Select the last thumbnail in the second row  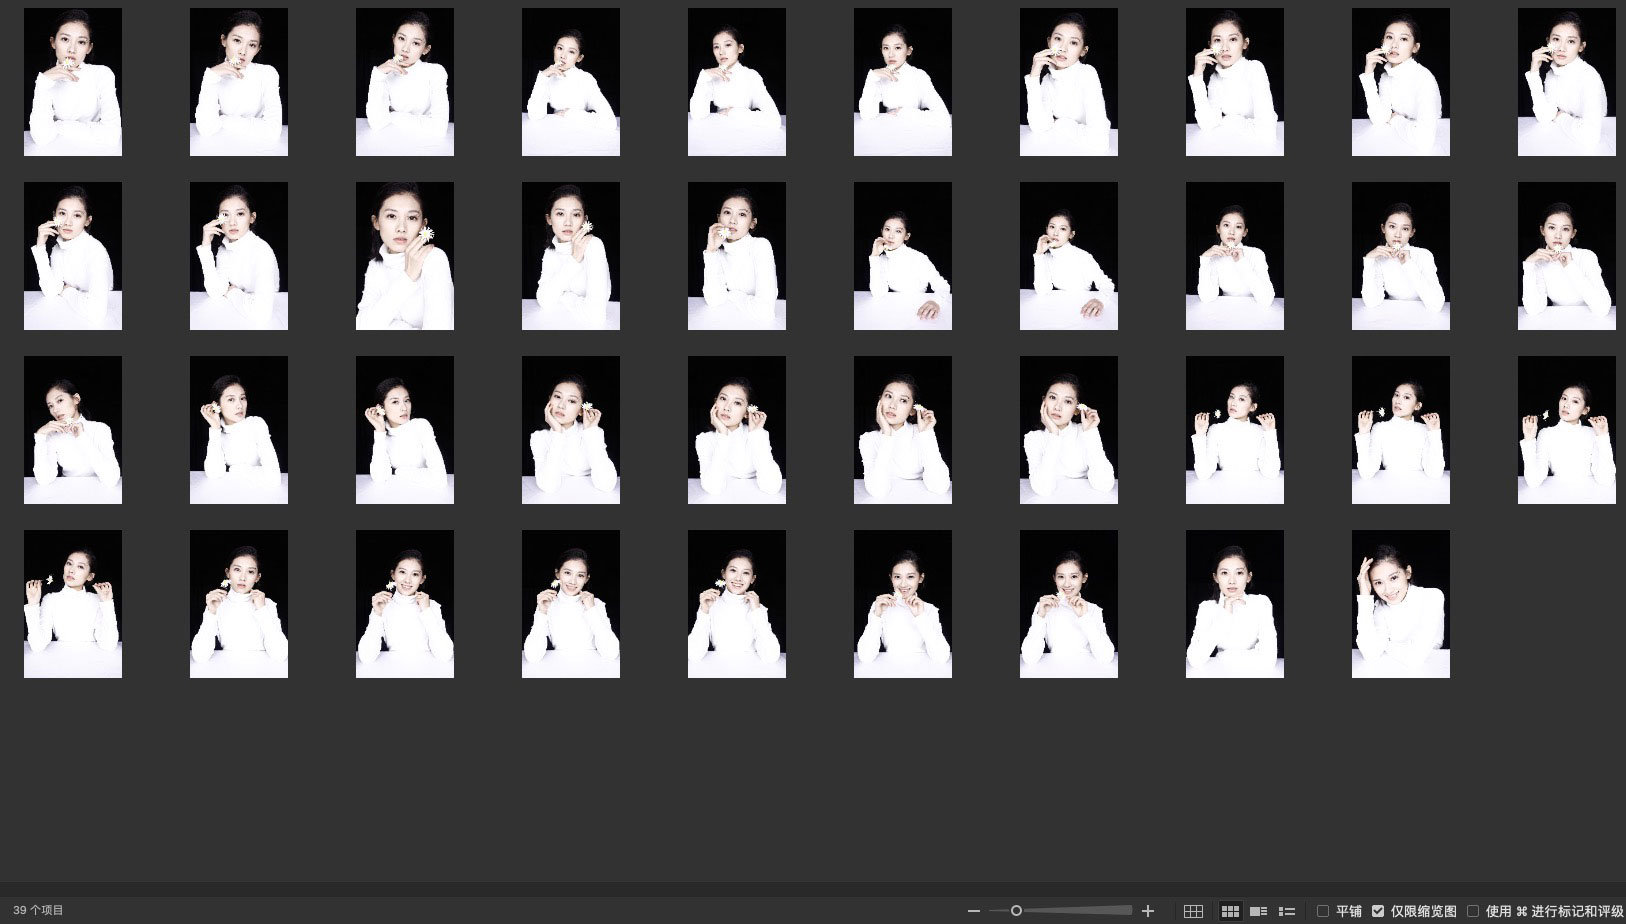(x=1566, y=256)
